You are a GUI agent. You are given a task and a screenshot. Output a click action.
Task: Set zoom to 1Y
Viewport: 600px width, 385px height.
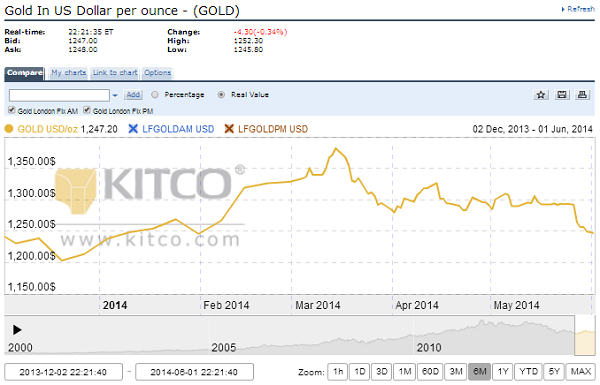click(502, 372)
